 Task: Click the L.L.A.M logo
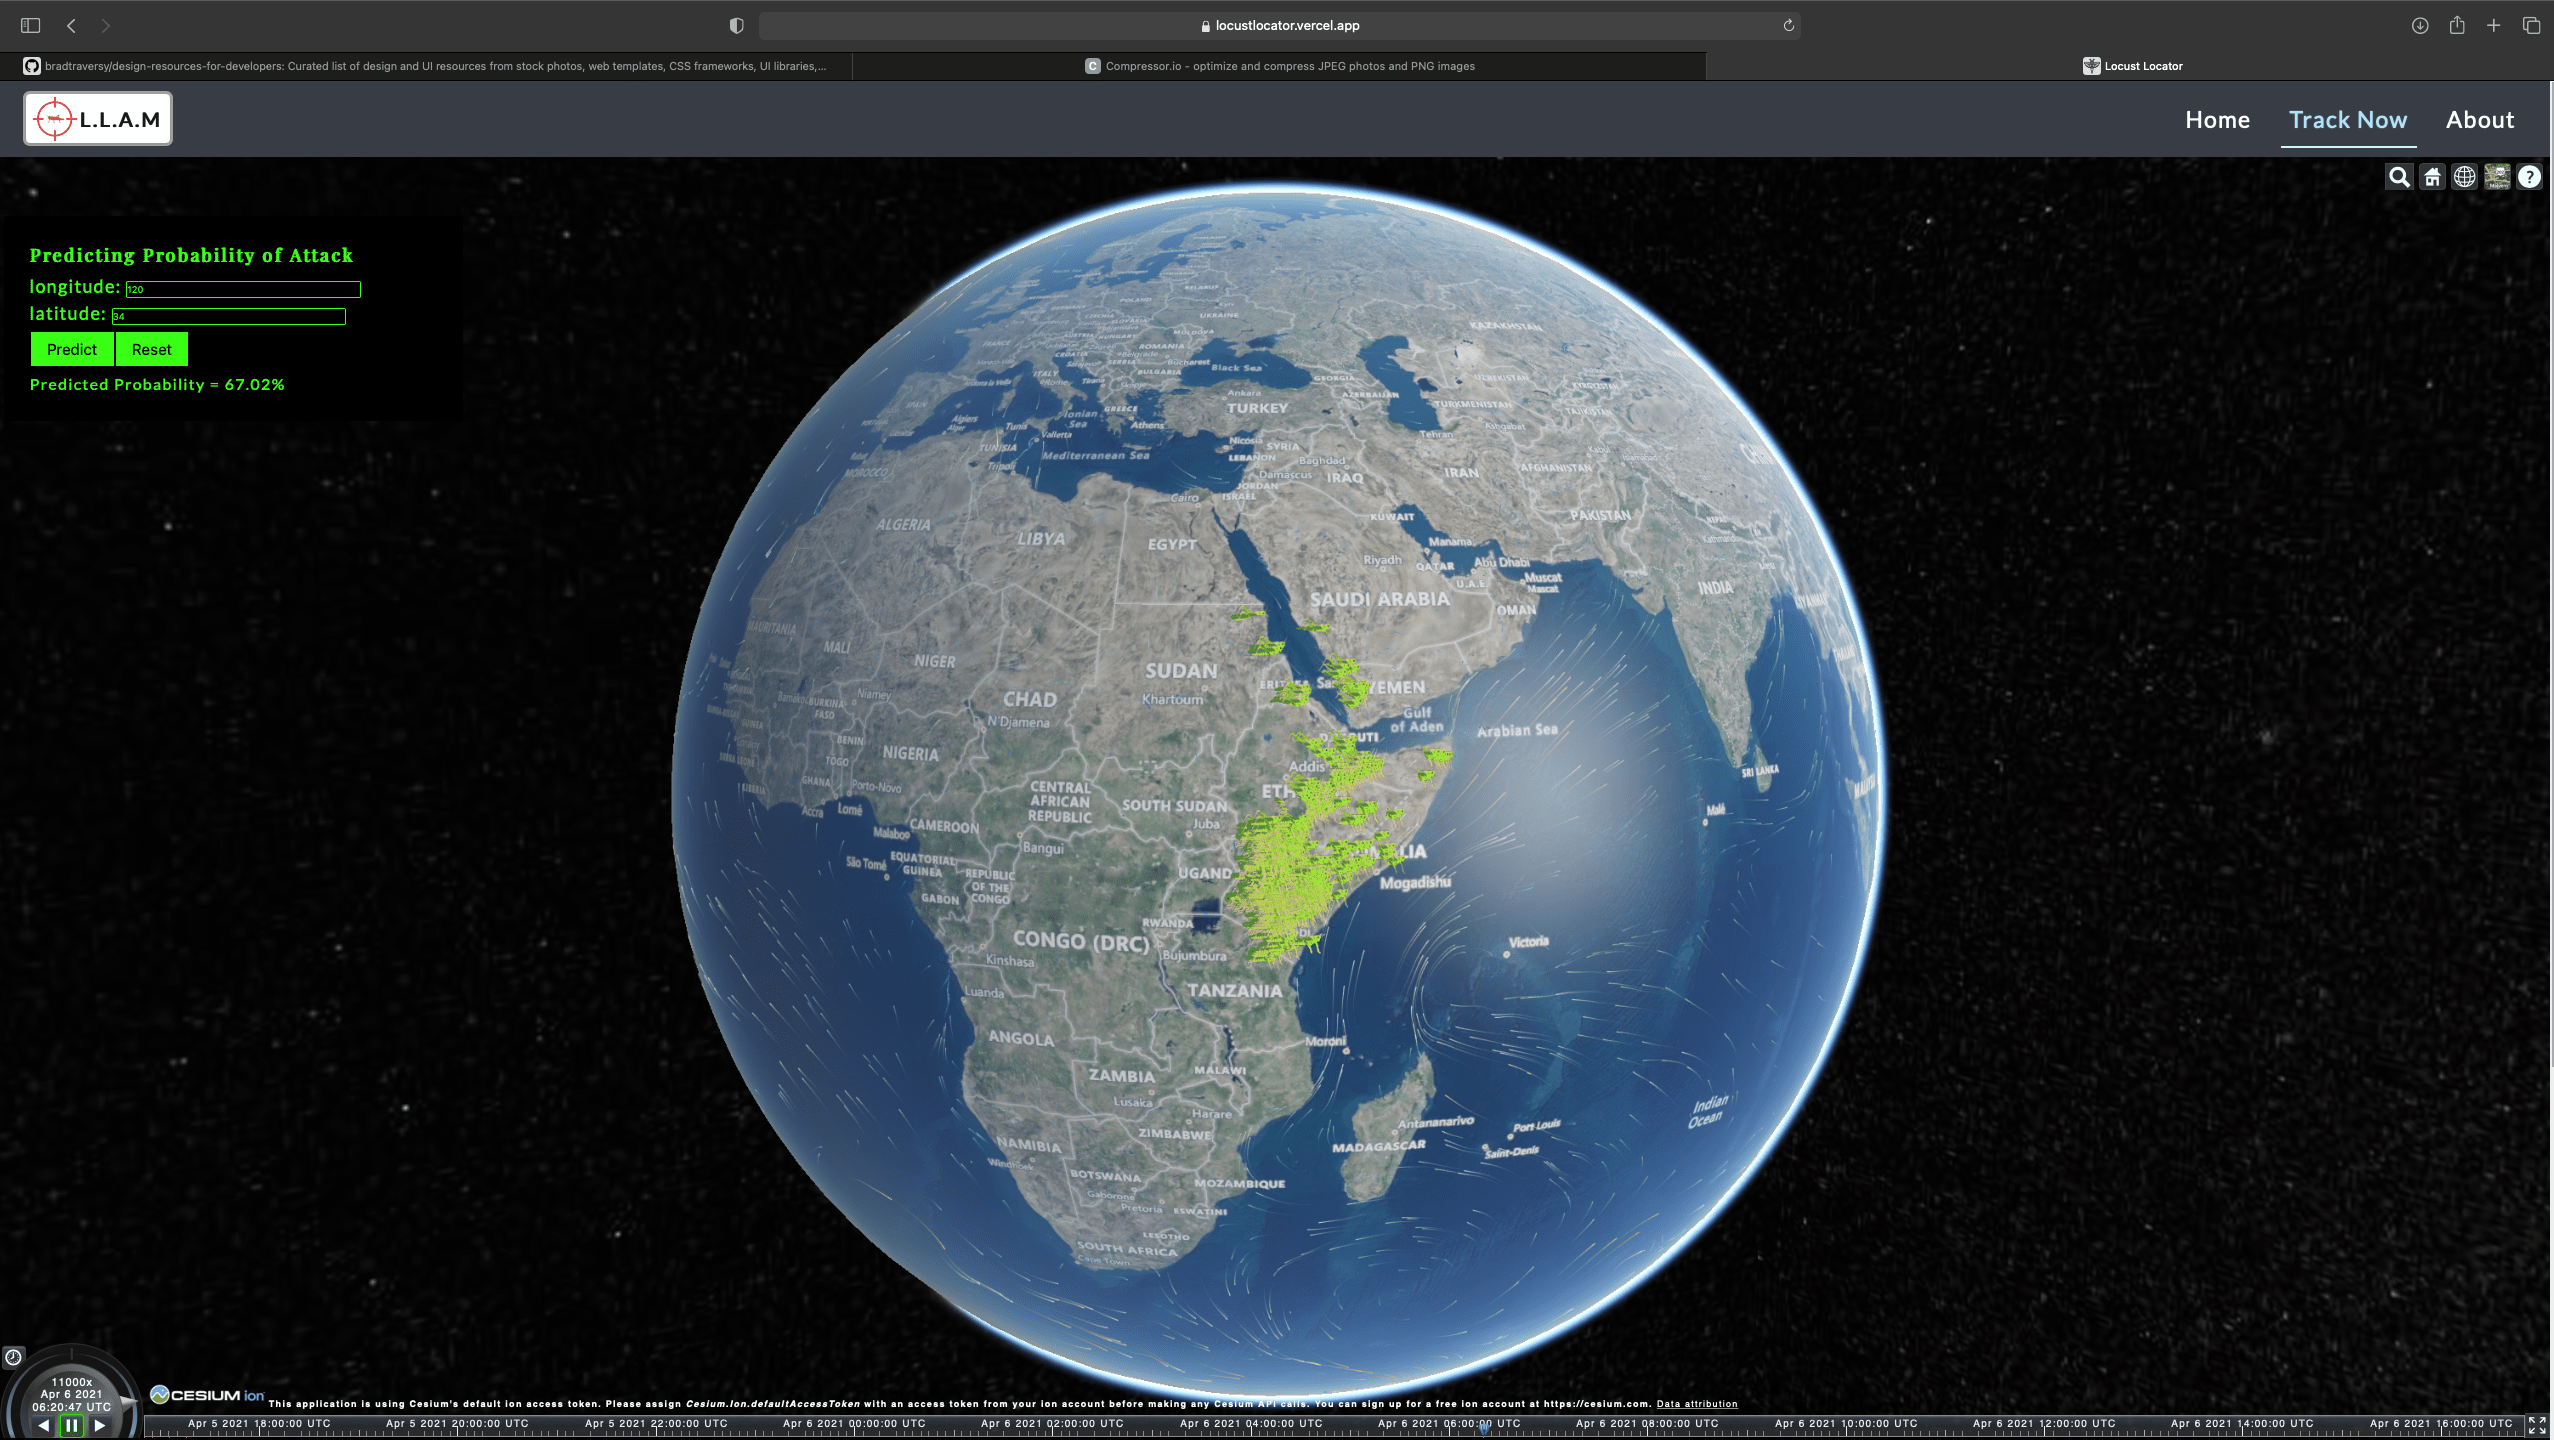coord(98,119)
